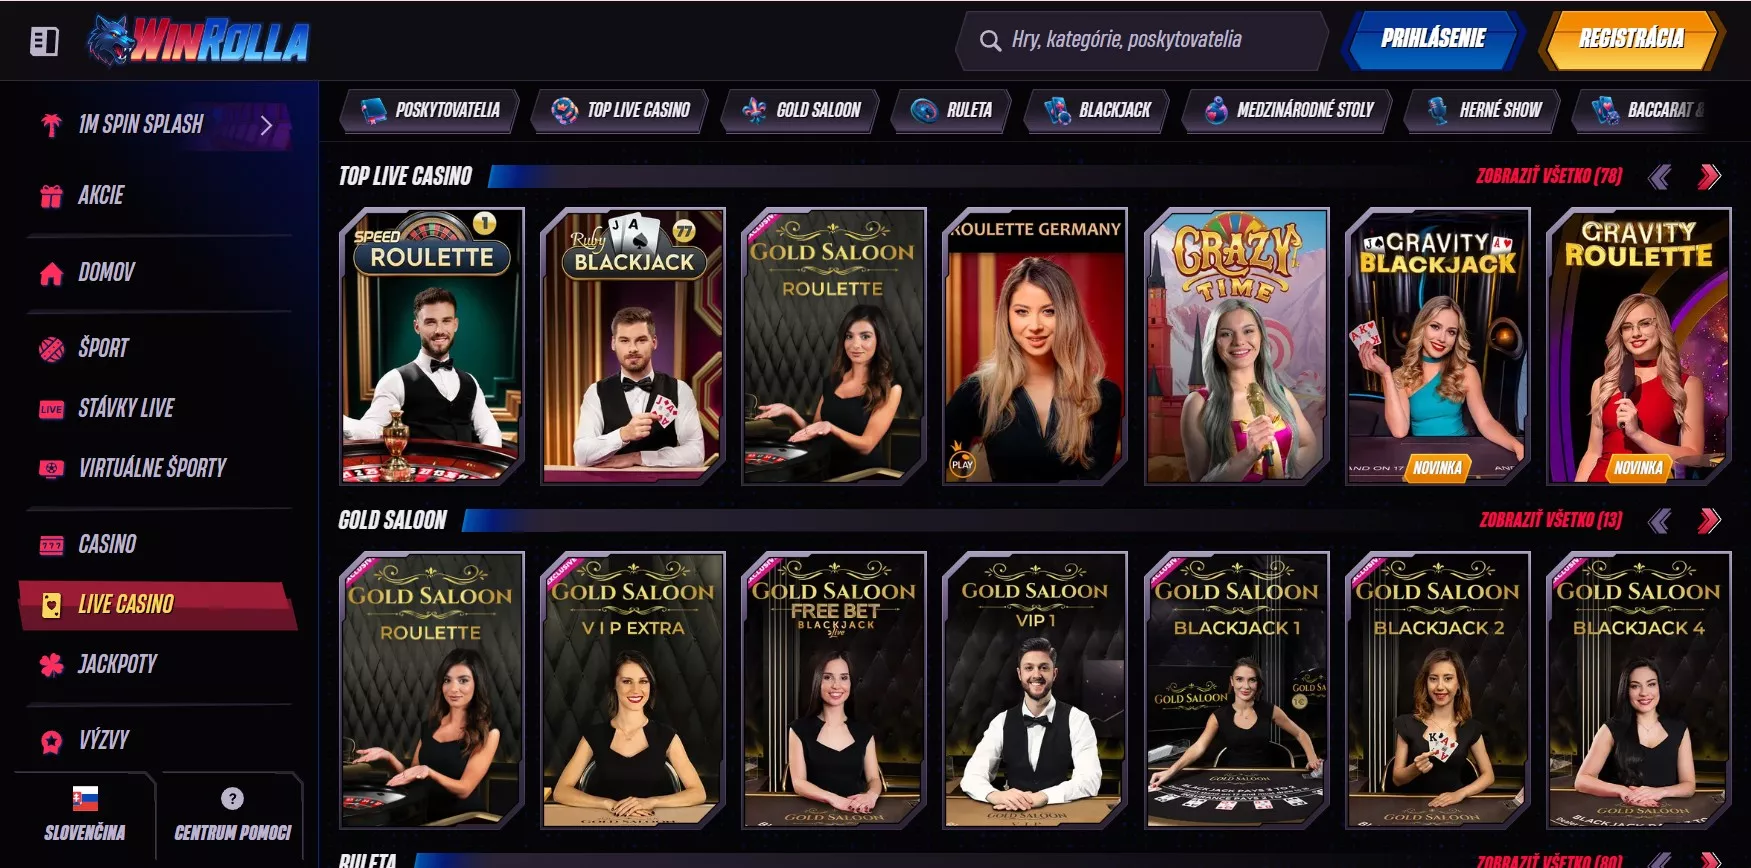Screen dimensions: 1751x868
Task: Select the Ruleta category tab
Action: 951,110
